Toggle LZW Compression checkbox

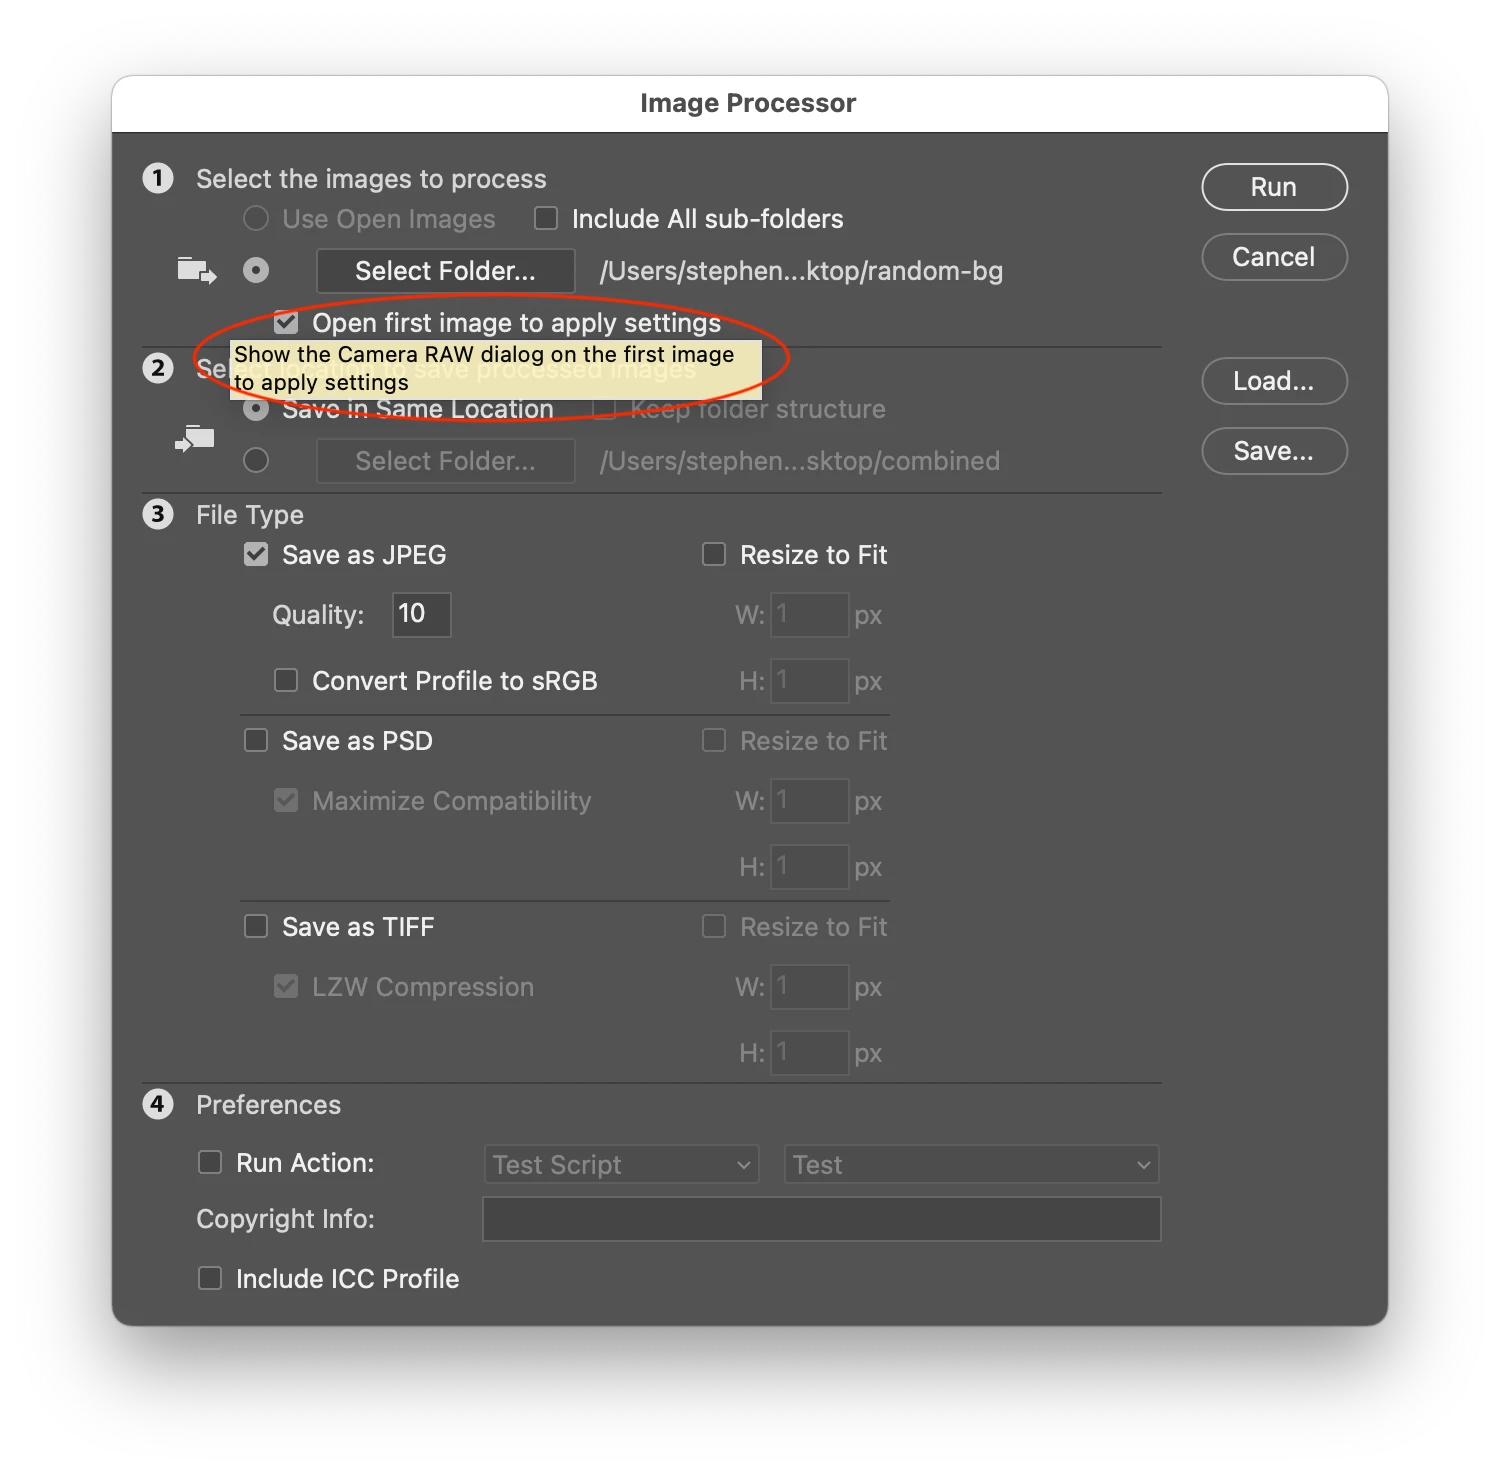[x=286, y=986]
